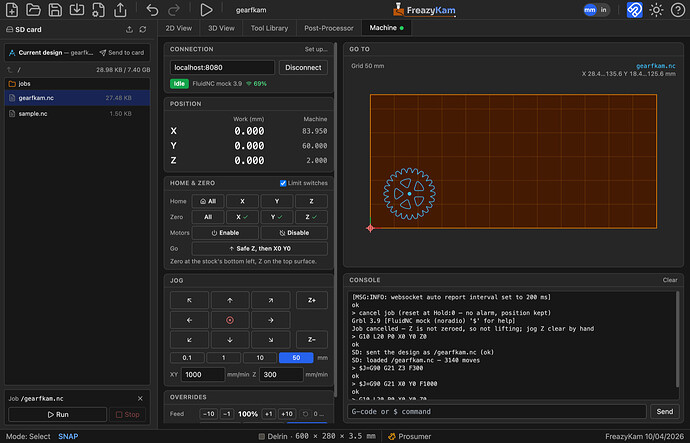
Task: Send current design to card
Action: click(x=122, y=52)
